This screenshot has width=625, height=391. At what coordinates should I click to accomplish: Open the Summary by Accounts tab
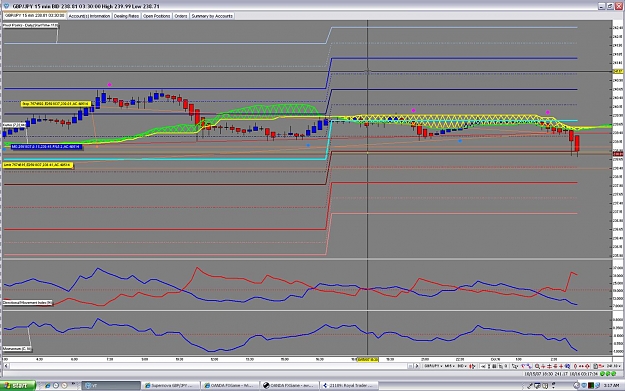[x=212, y=16]
